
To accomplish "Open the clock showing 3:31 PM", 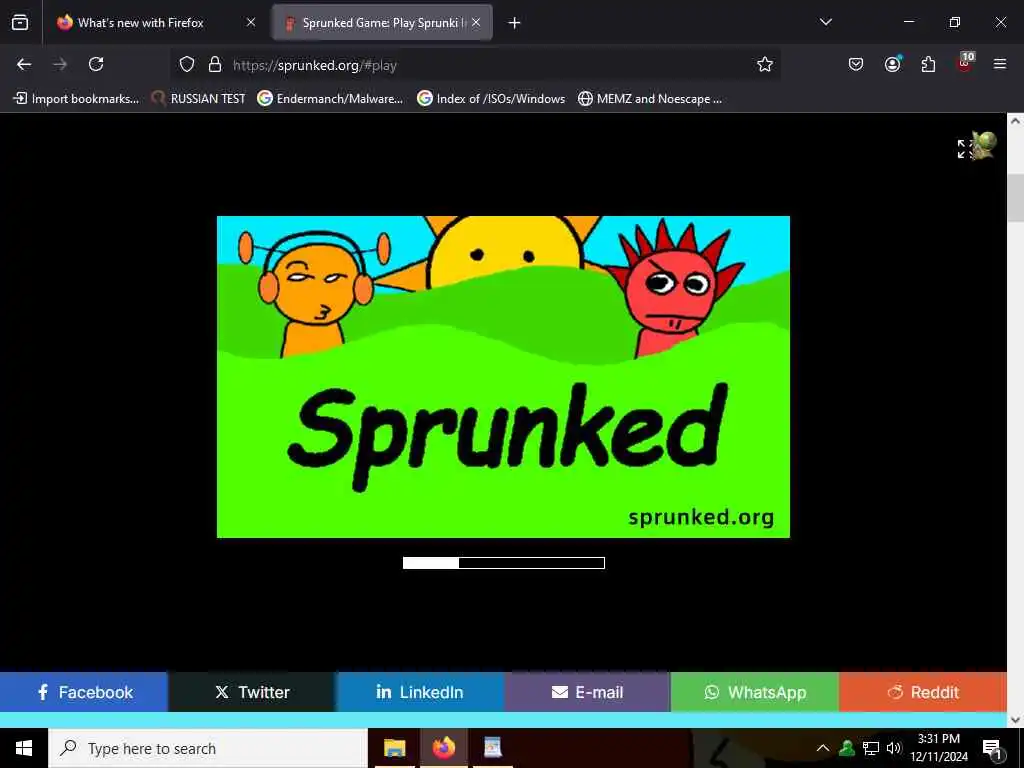I will click(x=939, y=748).
